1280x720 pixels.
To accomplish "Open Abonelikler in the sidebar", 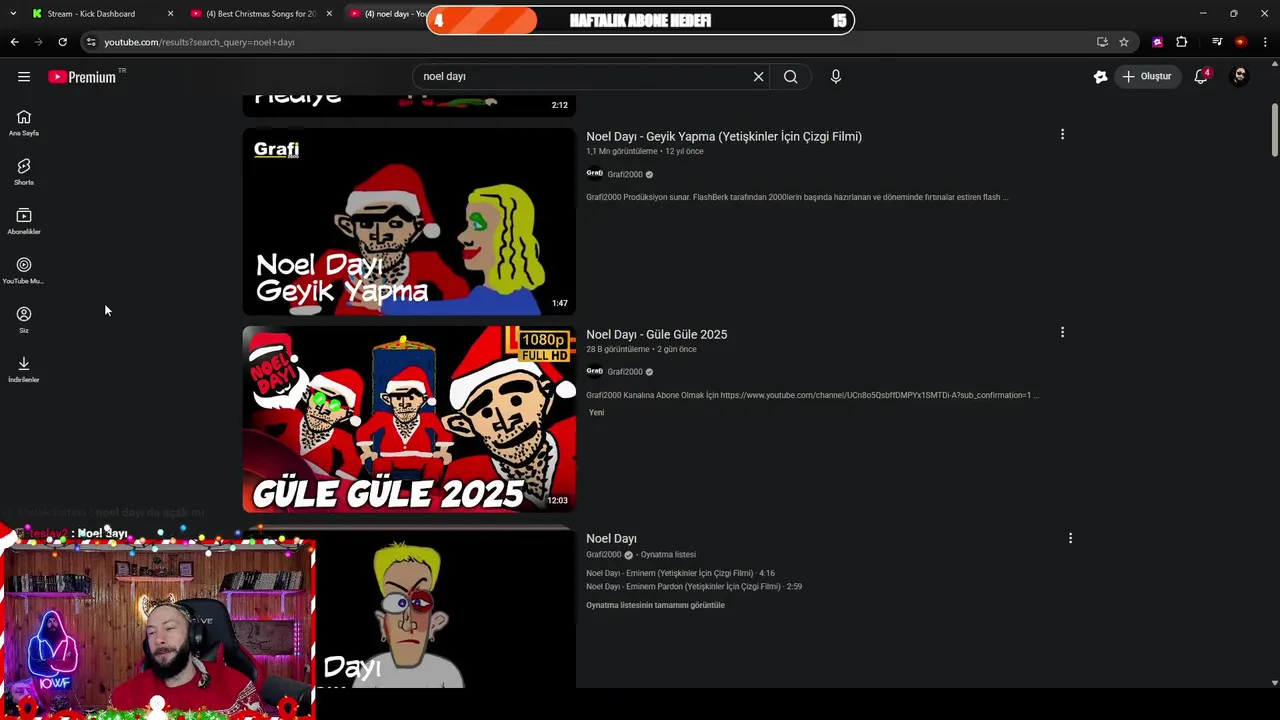I will tap(24, 222).
